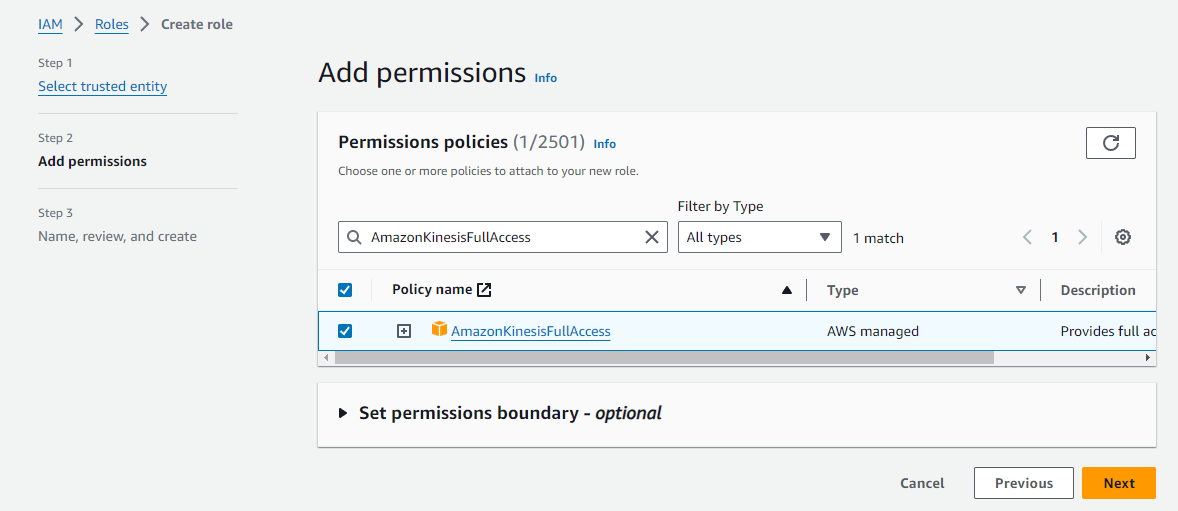The height and width of the screenshot is (511, 1178).
Task: Click the Policy name external link icon
Action: point(484,290)
